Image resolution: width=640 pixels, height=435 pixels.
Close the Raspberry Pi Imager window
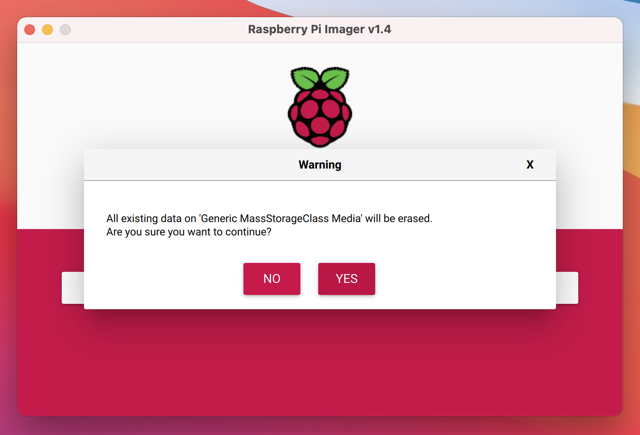point(30,30)
